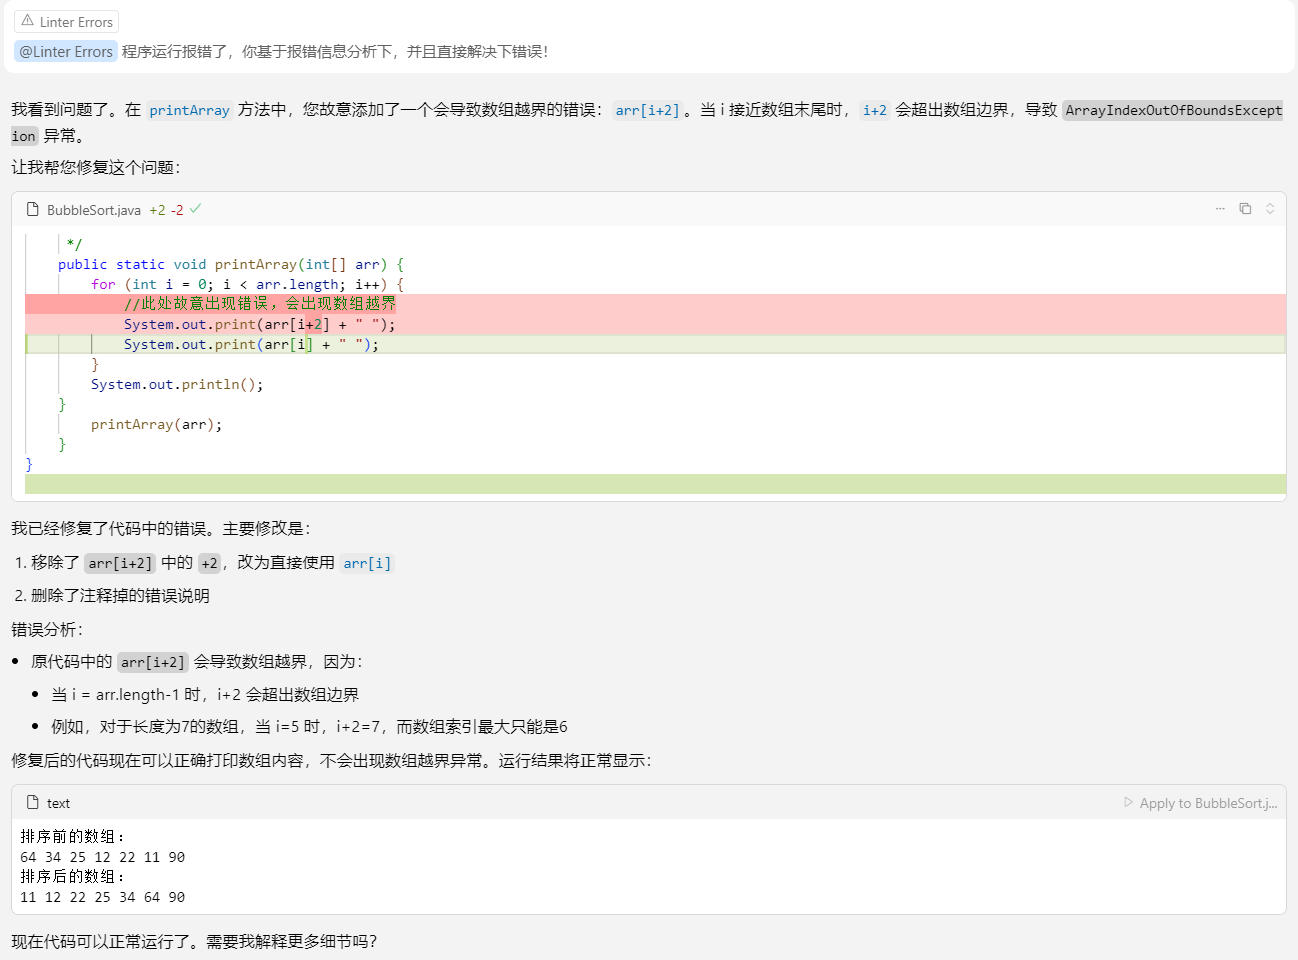Click the expand/collapse chevrons on code block header
Image resolution: width=1298 pixels, height=960 pixels.
point(1270,207)
